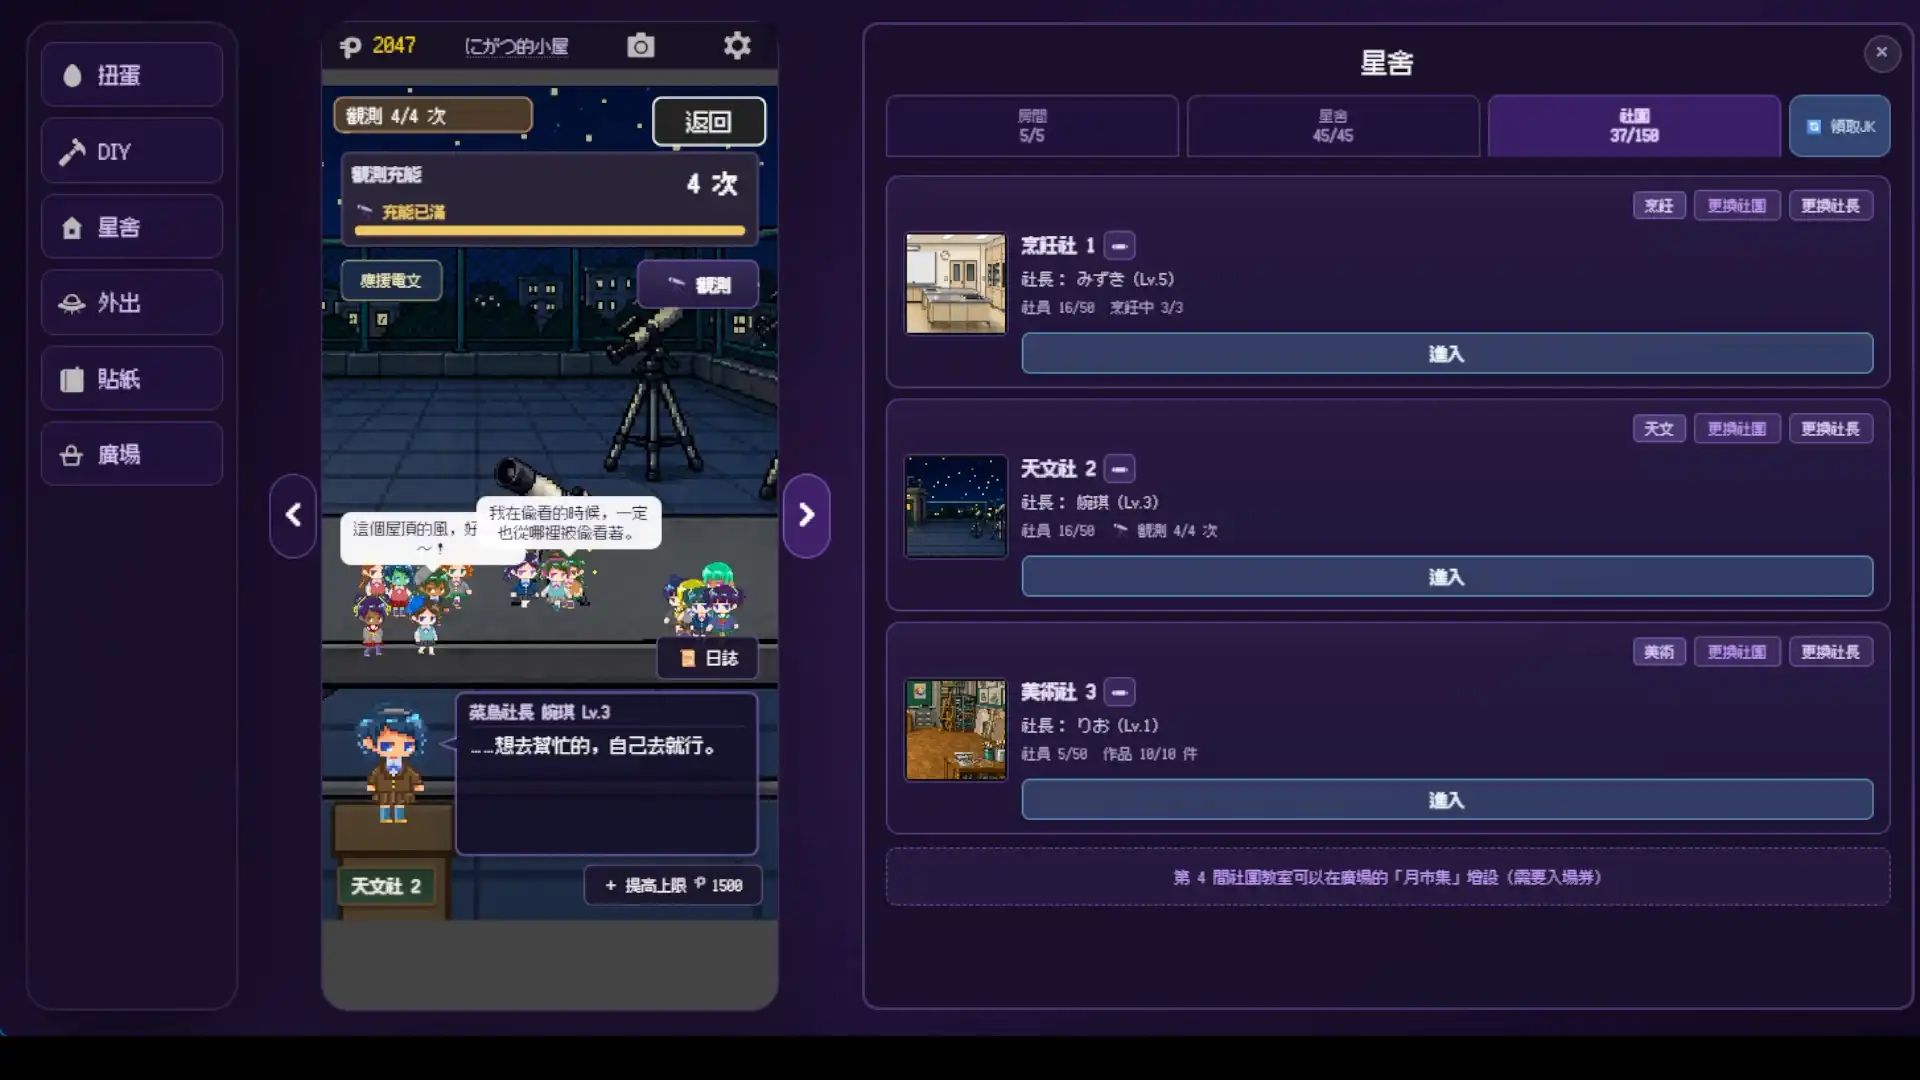1920x1080 pixels.
Task: Click the 天文 tag on second club
Action: tap(1659, 429)
